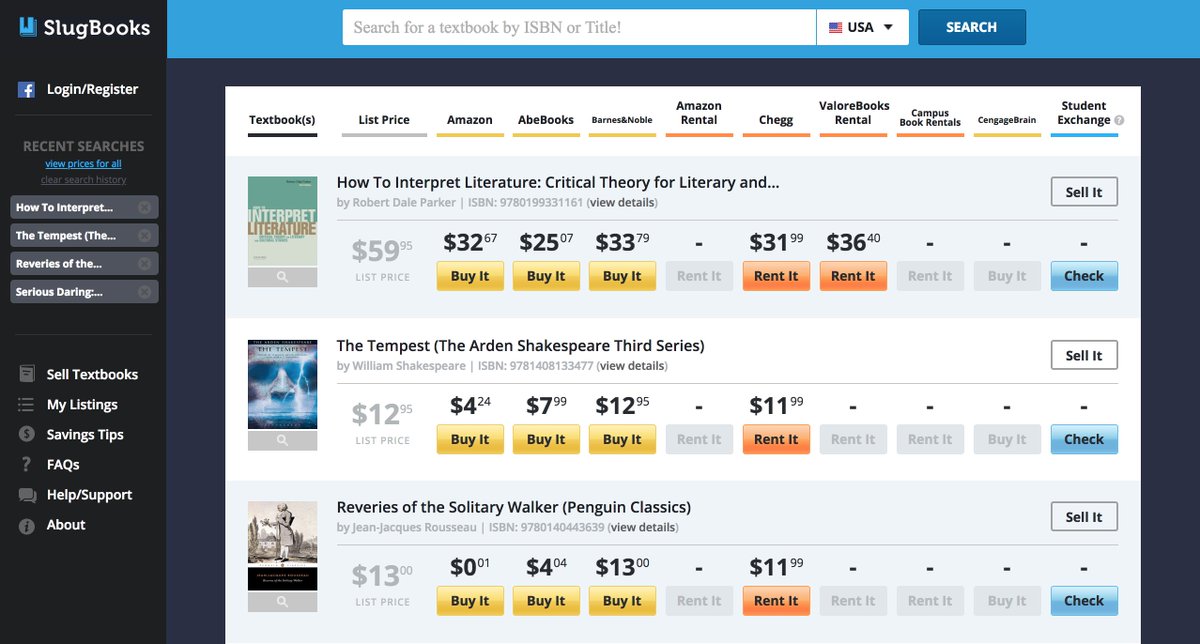Select the Chegg column header
1200x644 pixels.
pyautogui.click(x=776, y=120)
